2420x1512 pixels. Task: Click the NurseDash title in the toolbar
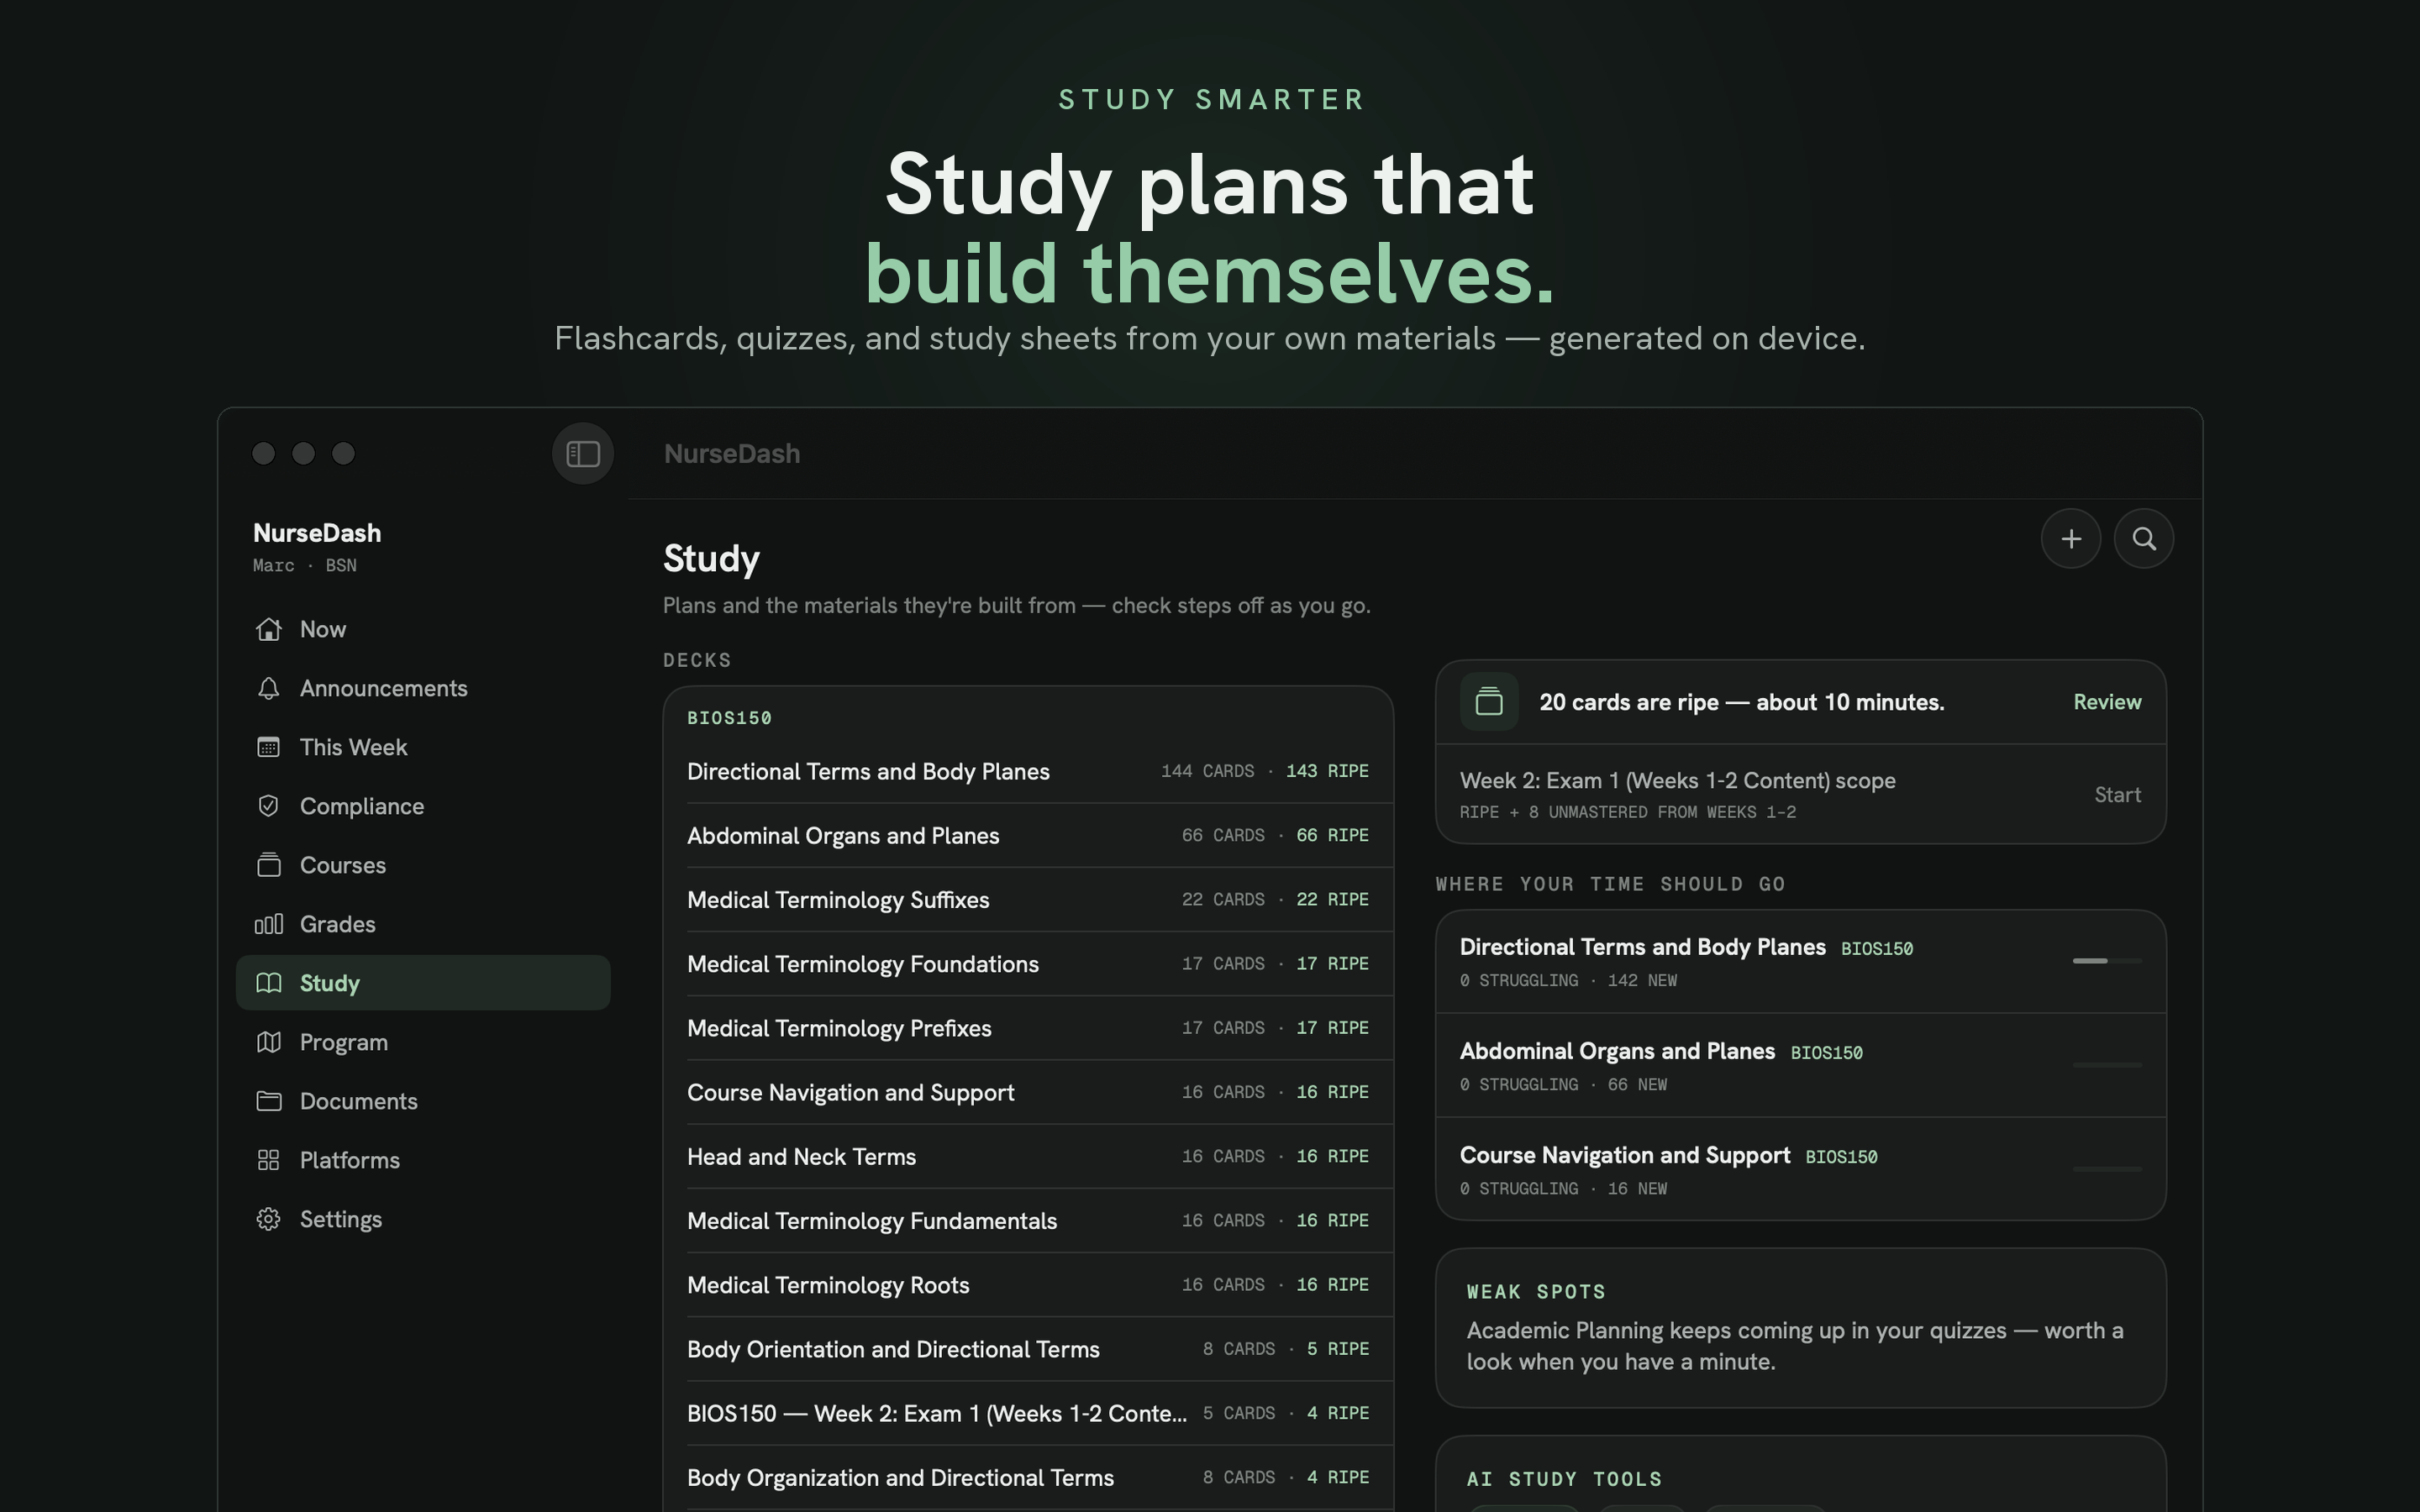732,454
